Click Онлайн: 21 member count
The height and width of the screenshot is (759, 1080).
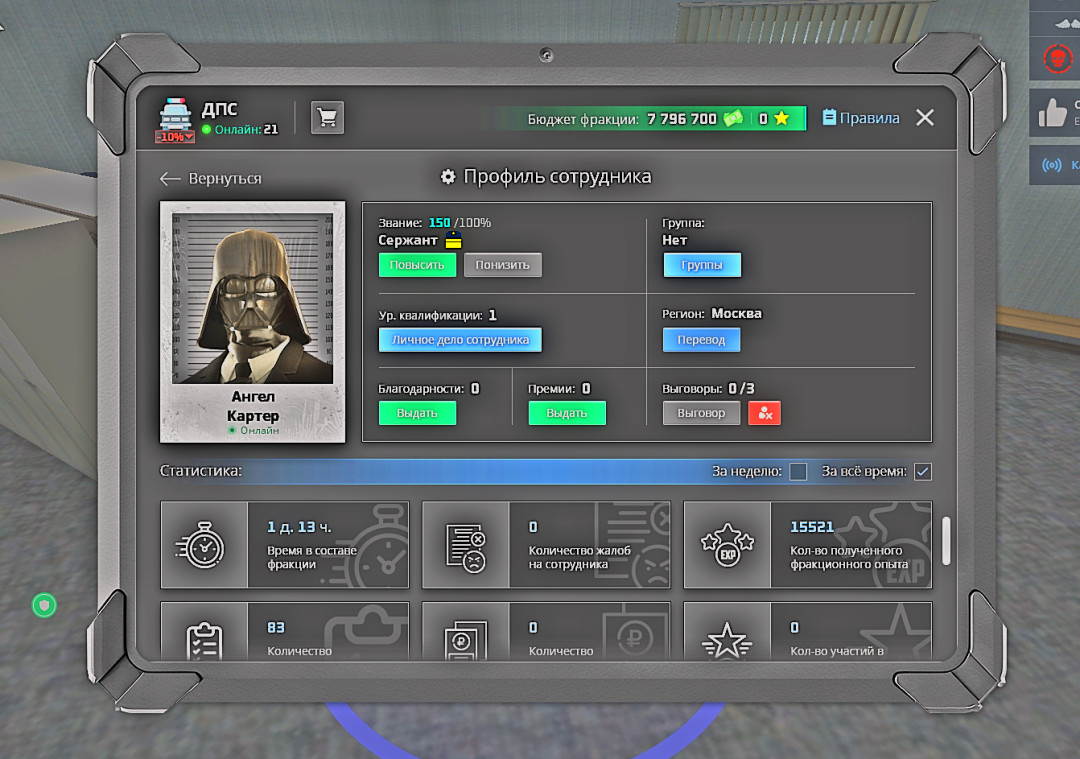click(x=240, y=129)
